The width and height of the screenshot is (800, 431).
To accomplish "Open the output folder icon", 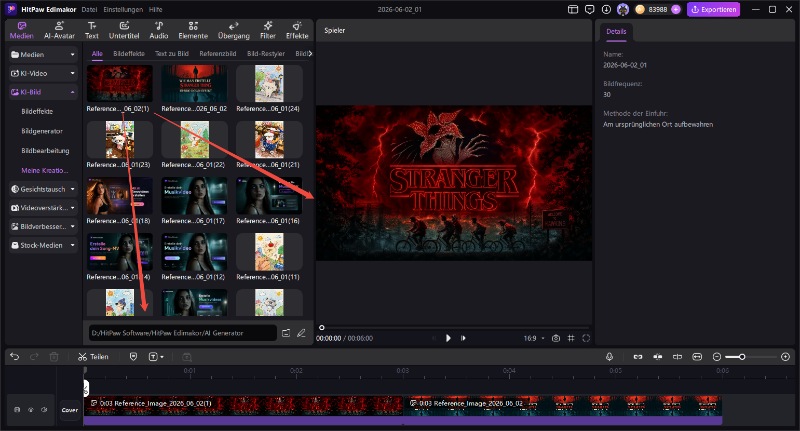I will (x=286, y=333).
